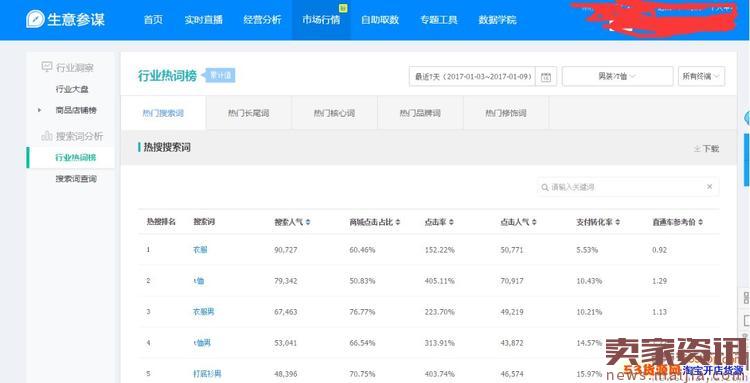The image size is (750, 383).
Task: Switch to the 热门长尾词 tab
Action: [249, 113]
